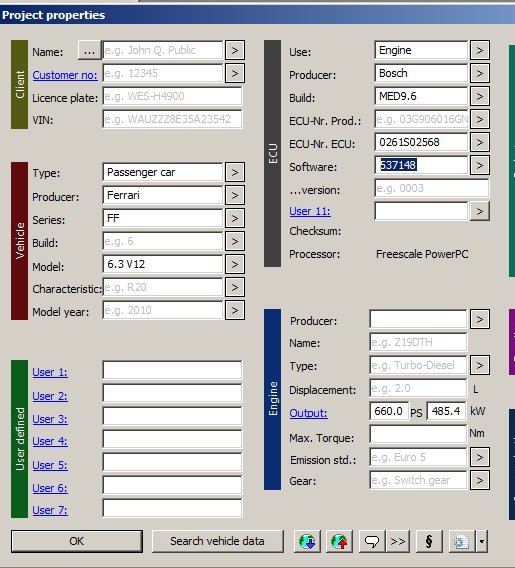Screen dimensions: 515x568
Task: Click the ellipsis button next to Name
Action: 89,50
